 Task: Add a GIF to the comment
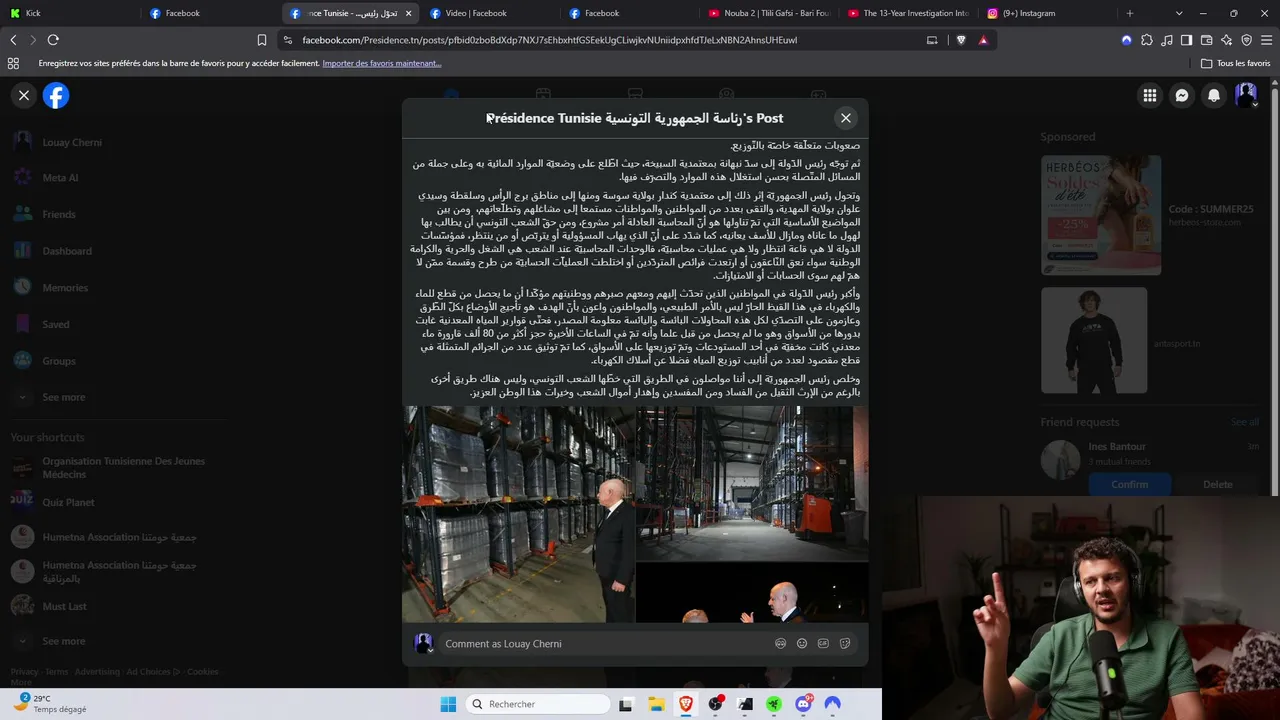pyautogui.click(x=823, y=644)
